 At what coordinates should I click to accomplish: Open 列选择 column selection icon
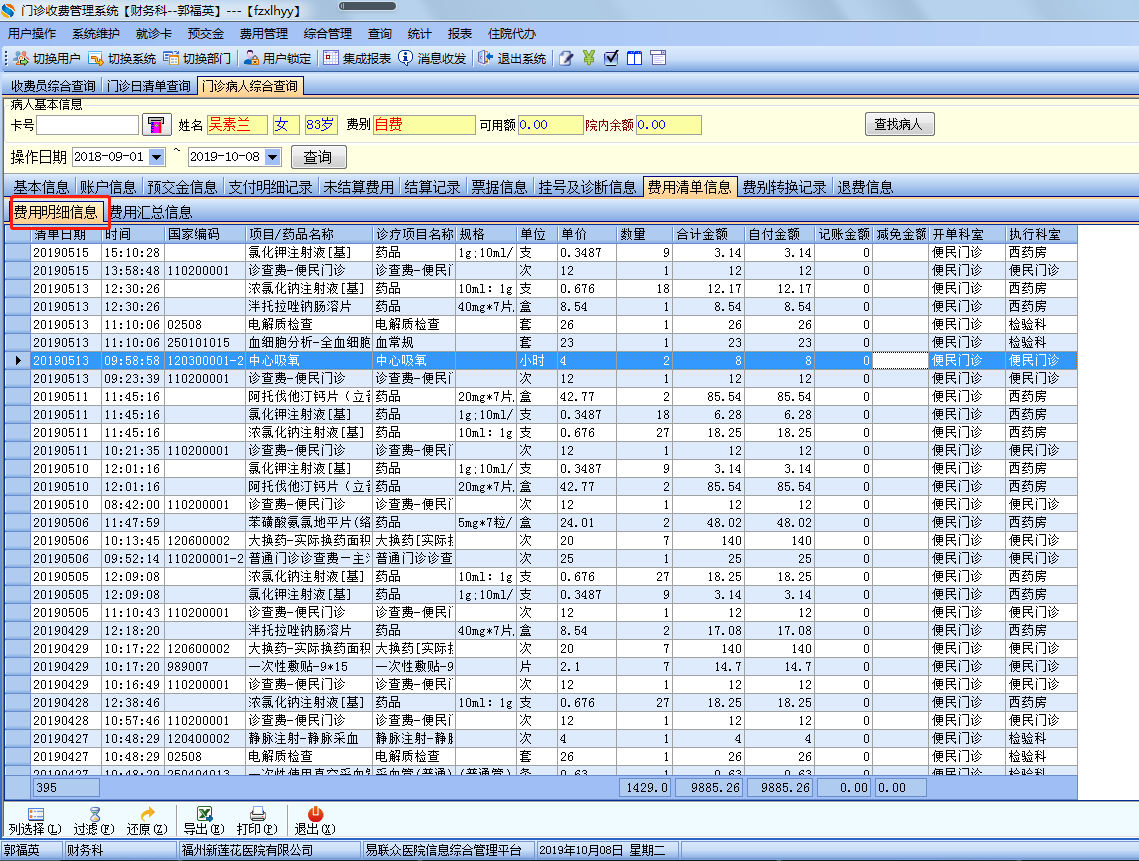[x=36, y=814]
